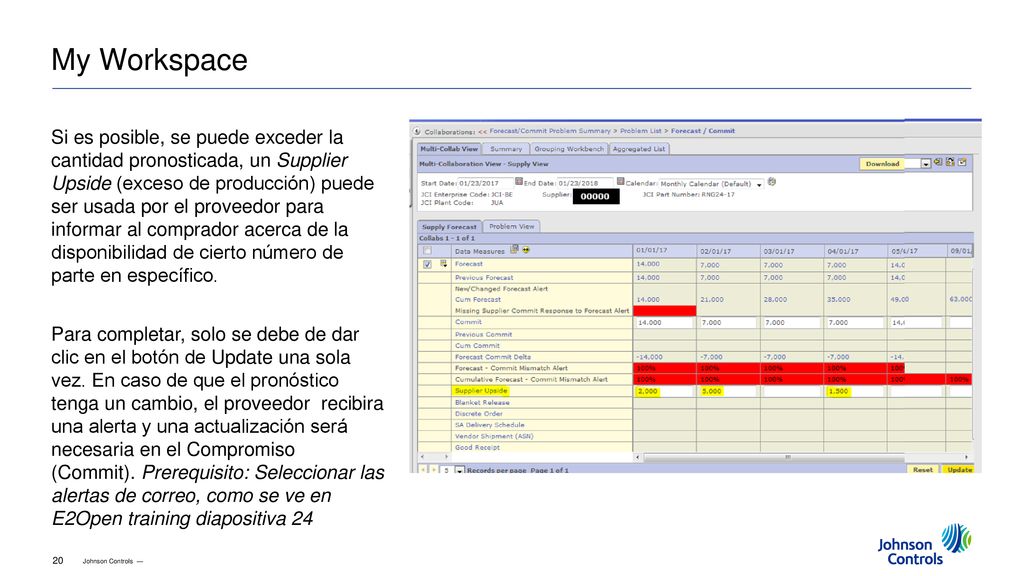Switch to Summary tab
1024x576 pixels.
[x=506, y=149]
